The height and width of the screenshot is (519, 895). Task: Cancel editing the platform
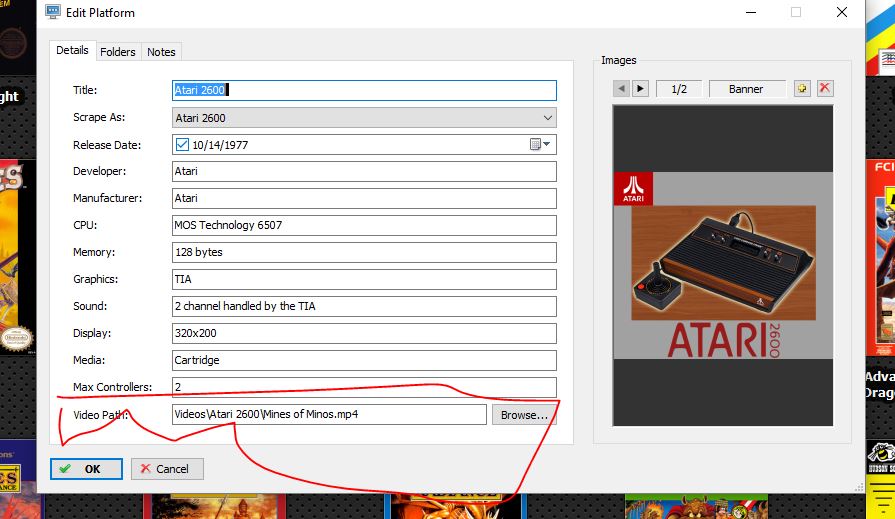(x=167, y=469)
